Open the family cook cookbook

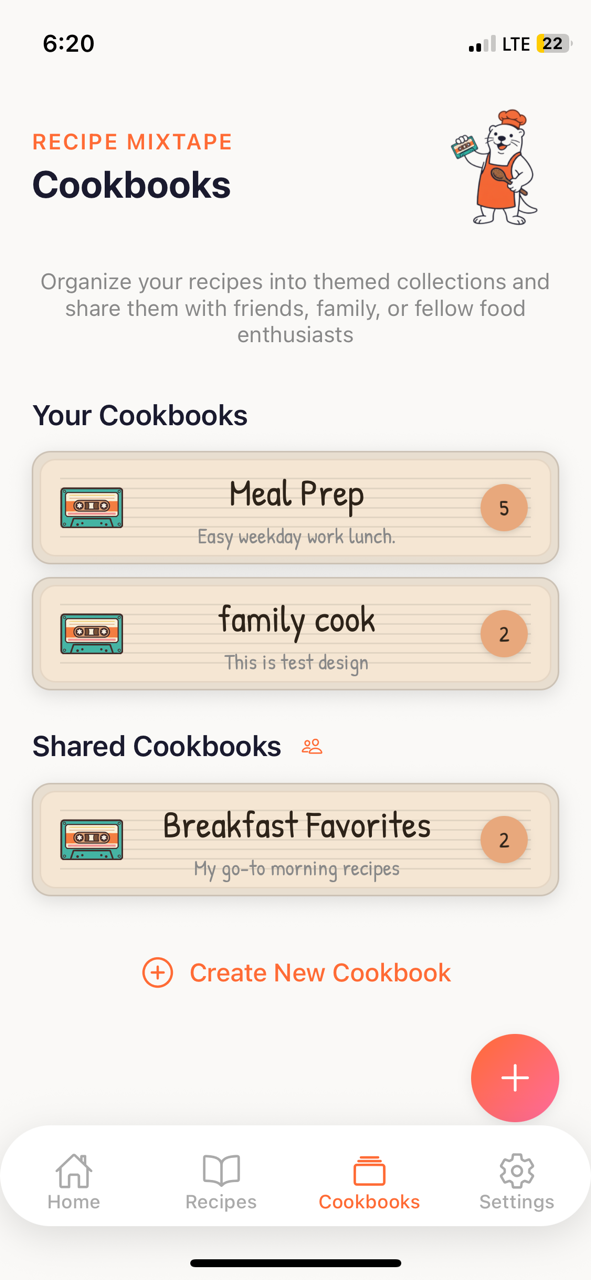coord(296,633)
